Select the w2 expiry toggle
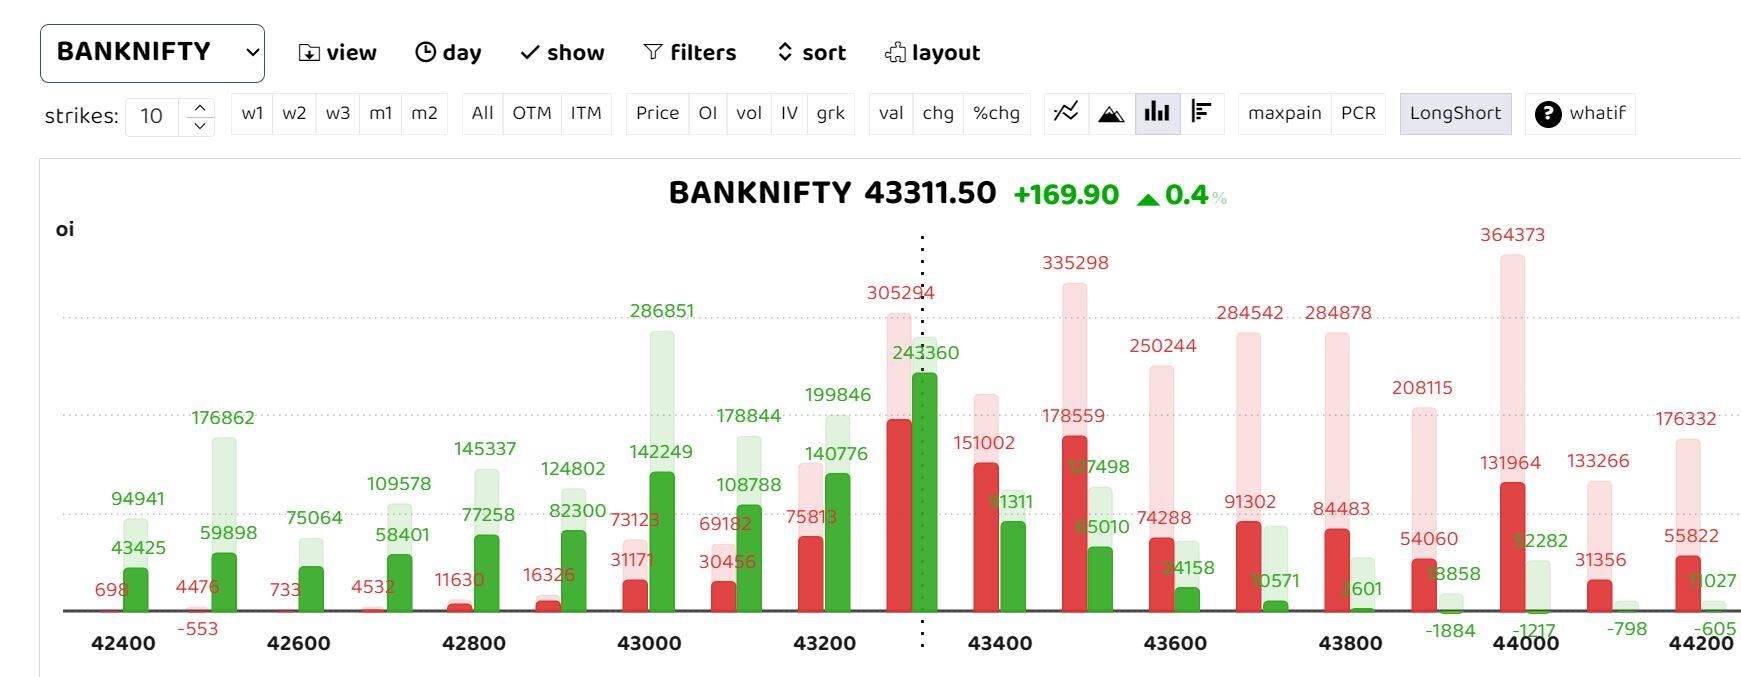Viewport: 1741px width, 677px height. click(294, 113)
